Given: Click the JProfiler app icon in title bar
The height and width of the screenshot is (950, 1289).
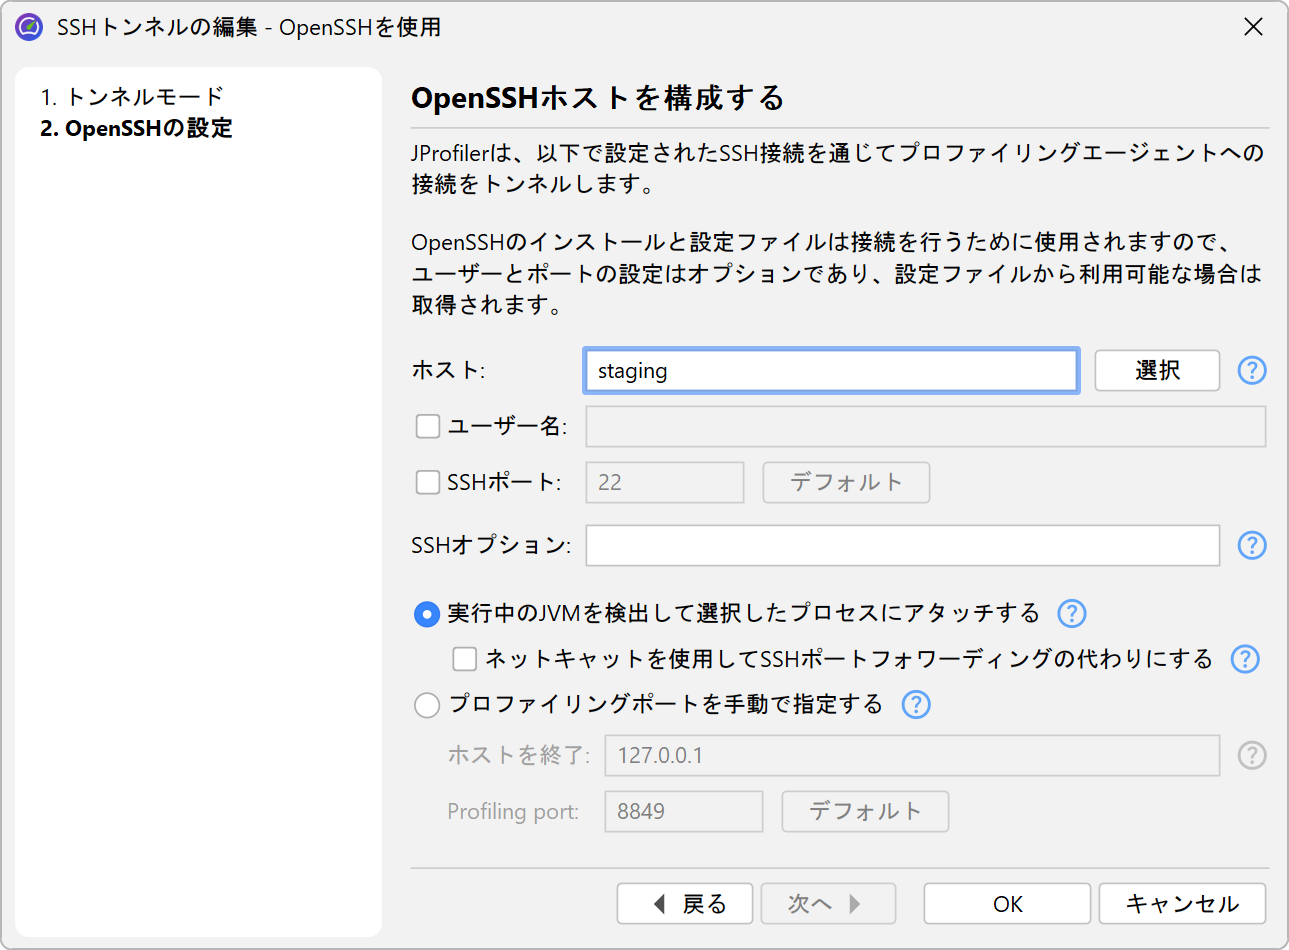Looking at the screenshot, I should (29, 27).
